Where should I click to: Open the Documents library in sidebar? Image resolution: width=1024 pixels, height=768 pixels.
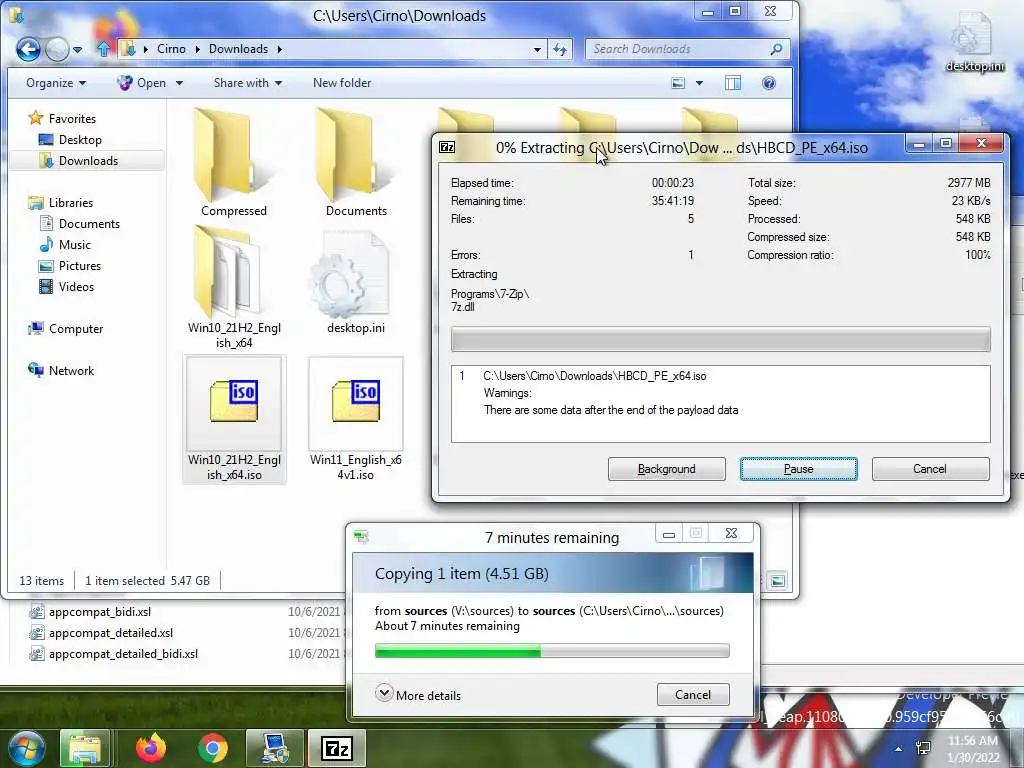(80, 223)
